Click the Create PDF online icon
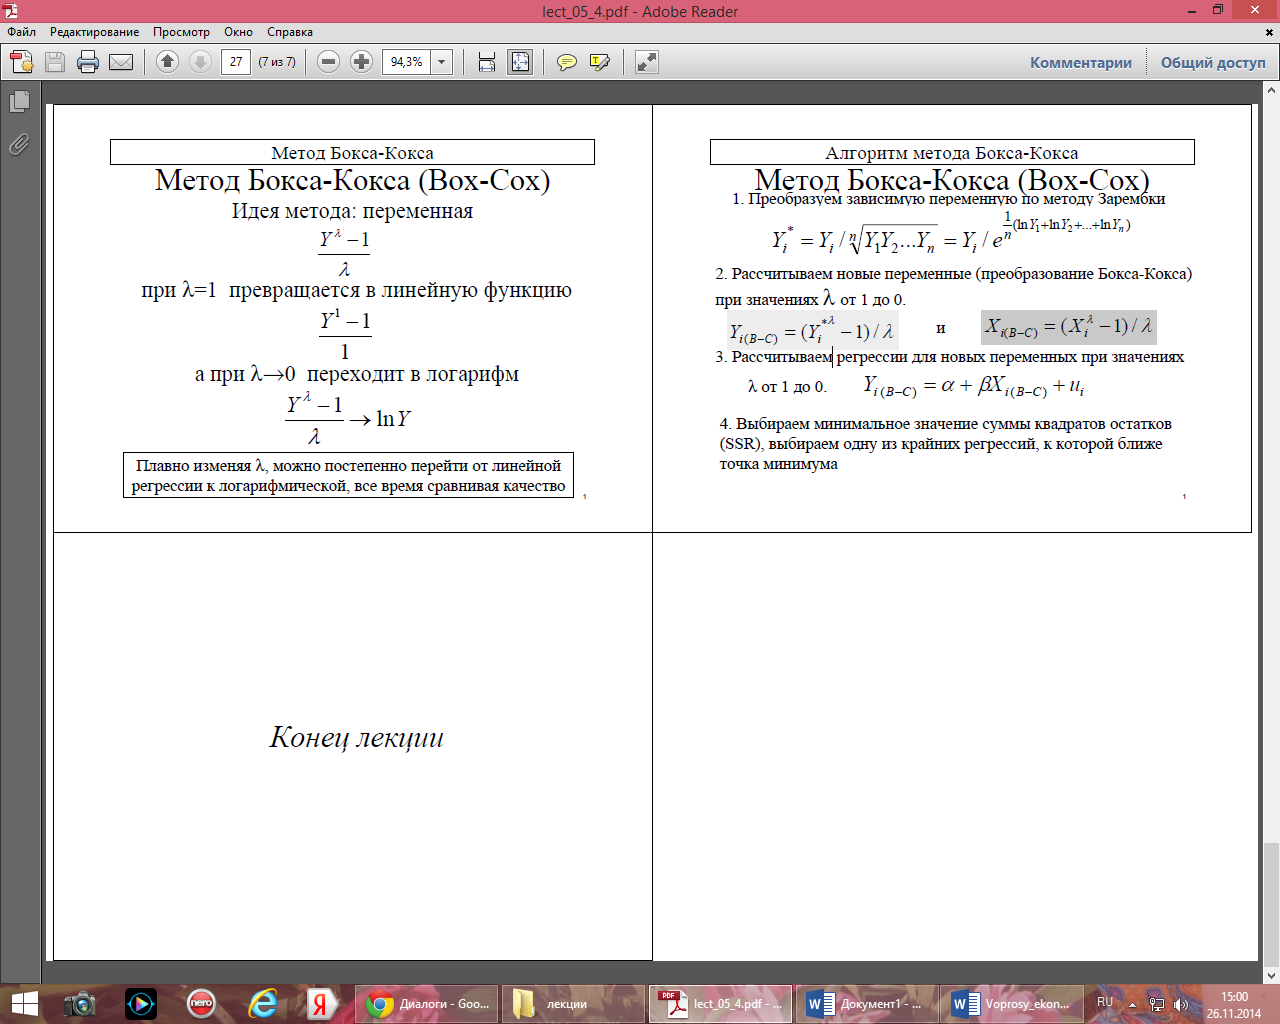Viewport: 1280px width, 1024px height. point(22,62)
